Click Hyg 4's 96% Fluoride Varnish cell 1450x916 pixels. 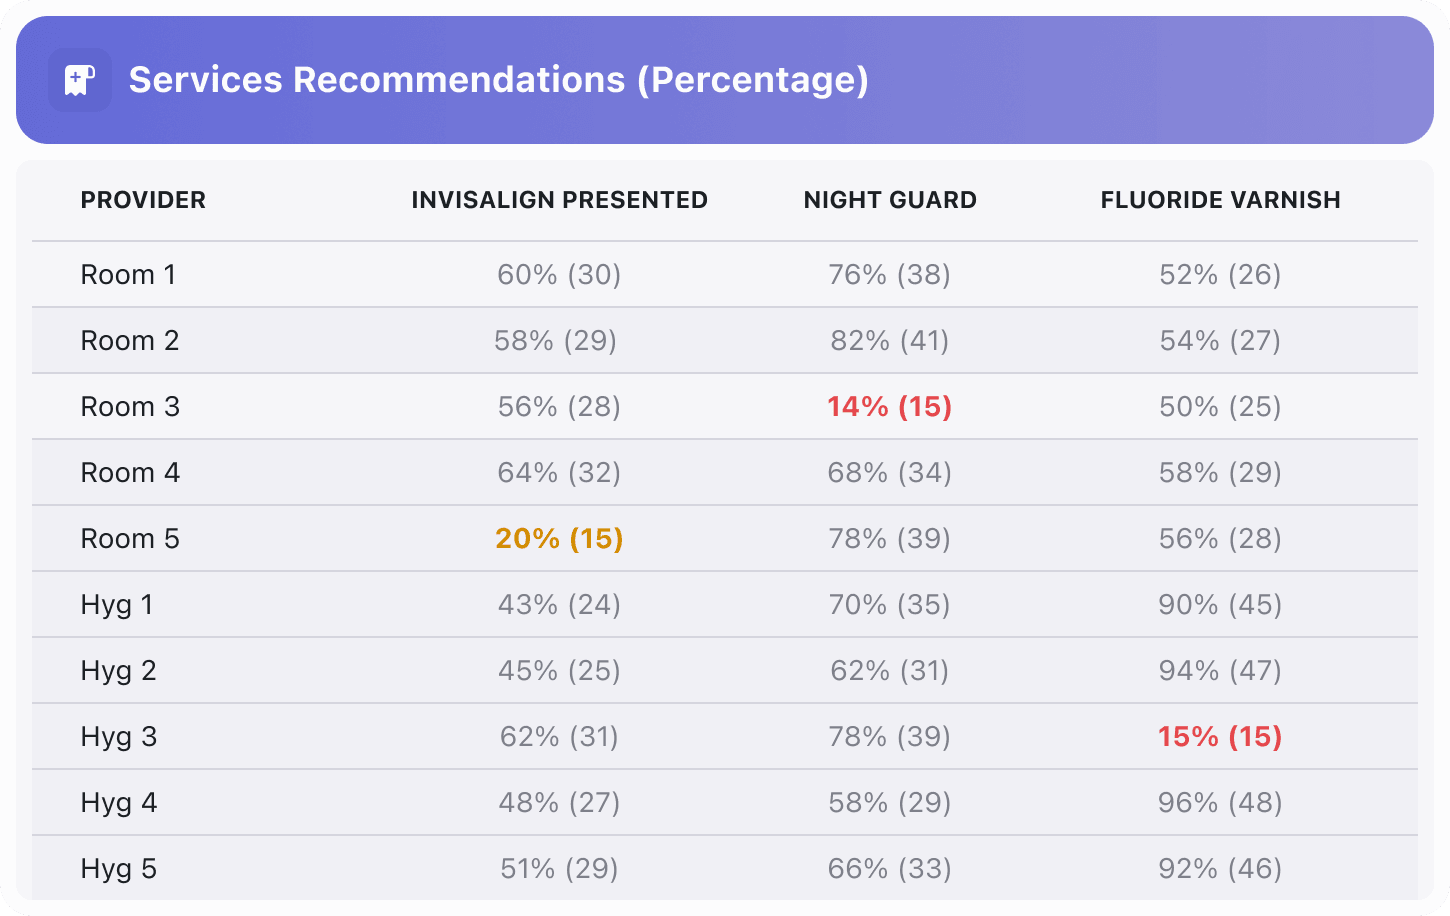(x=1220, y=803)
